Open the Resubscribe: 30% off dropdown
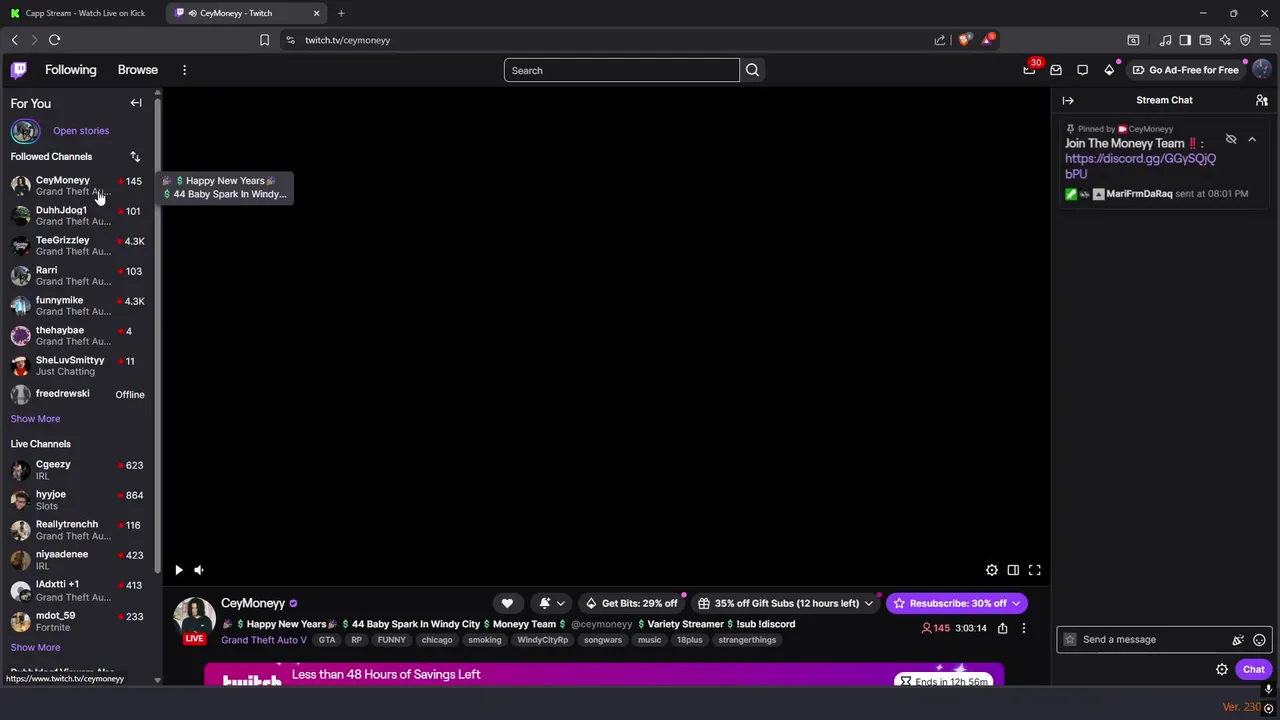 (x=956, y=603)
